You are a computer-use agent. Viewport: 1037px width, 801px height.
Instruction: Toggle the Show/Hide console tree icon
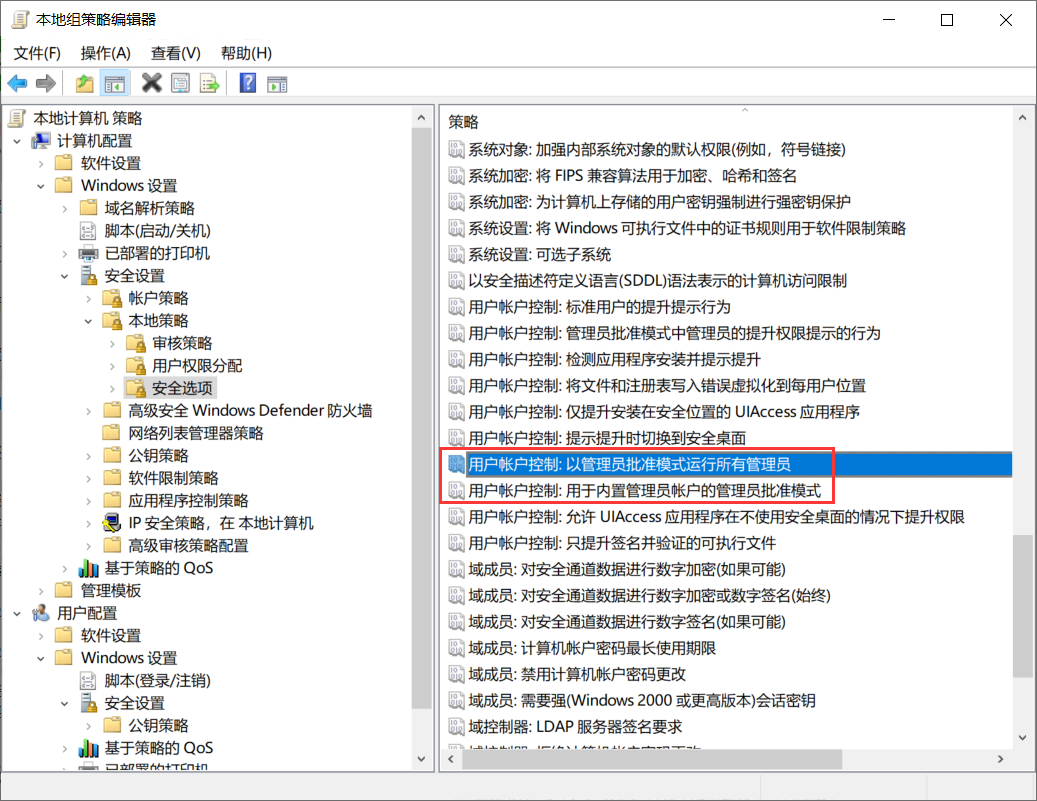pos(114,84)
